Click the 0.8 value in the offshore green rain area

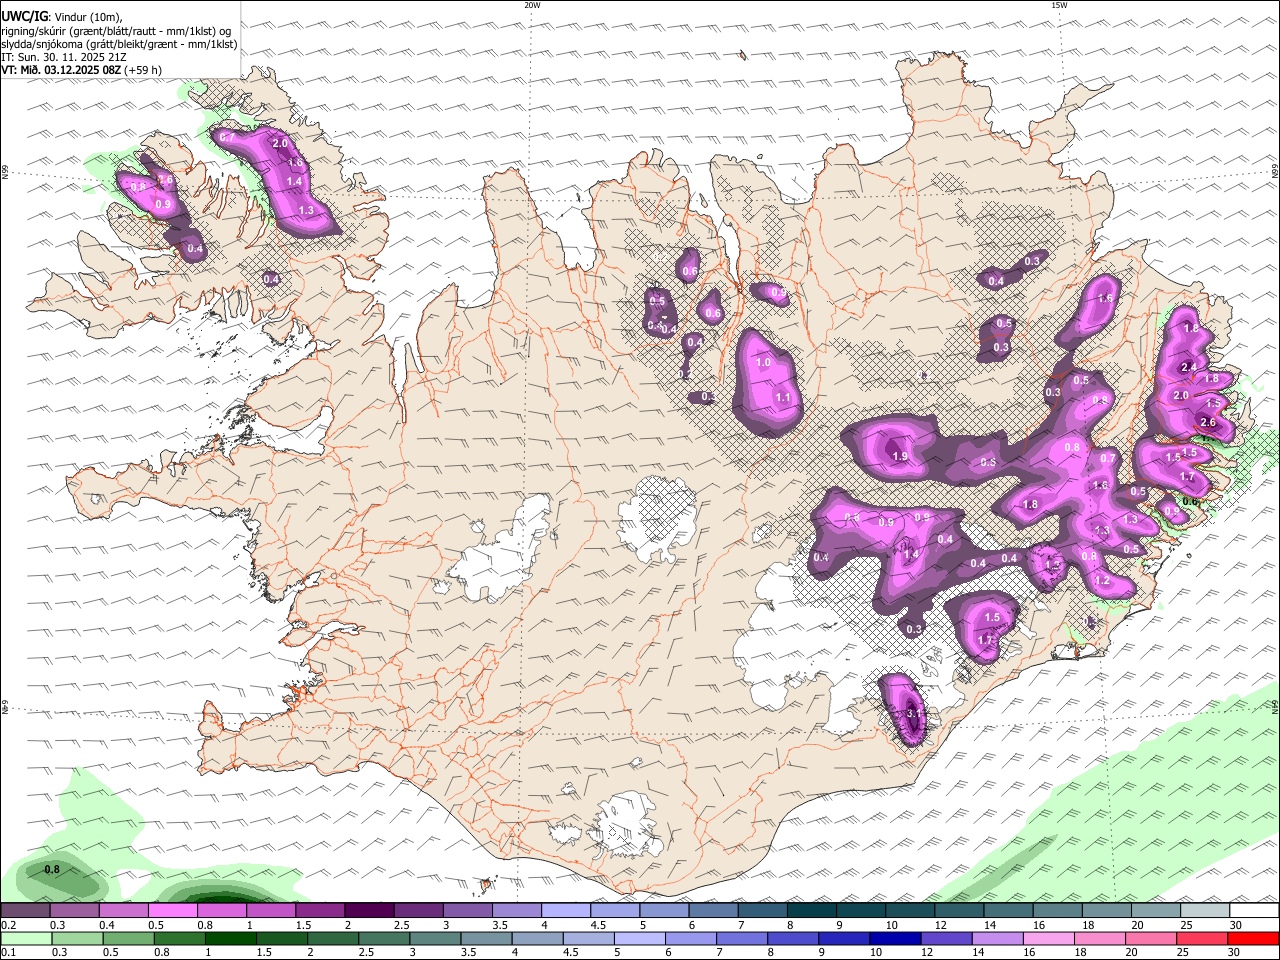[52, 869]
